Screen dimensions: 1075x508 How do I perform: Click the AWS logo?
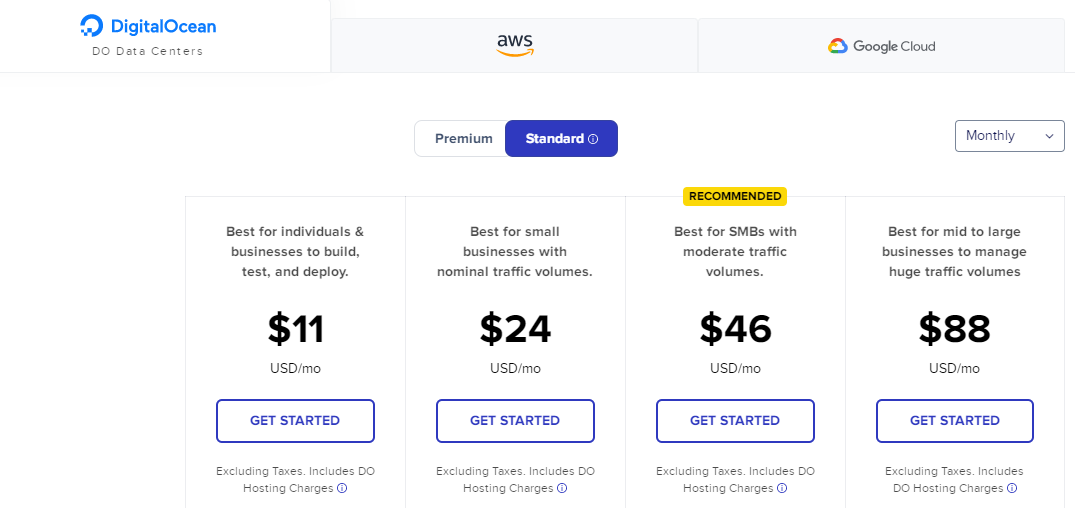[x=515, y=45]
